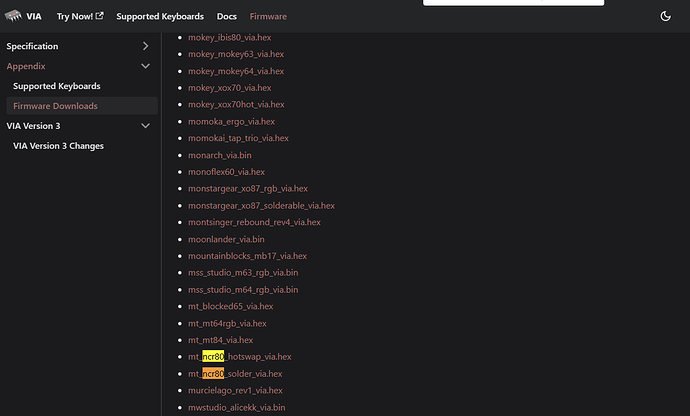Go to the VIA home text link
The height and width of the screenshot is (416, 690).
coord(34,16)
